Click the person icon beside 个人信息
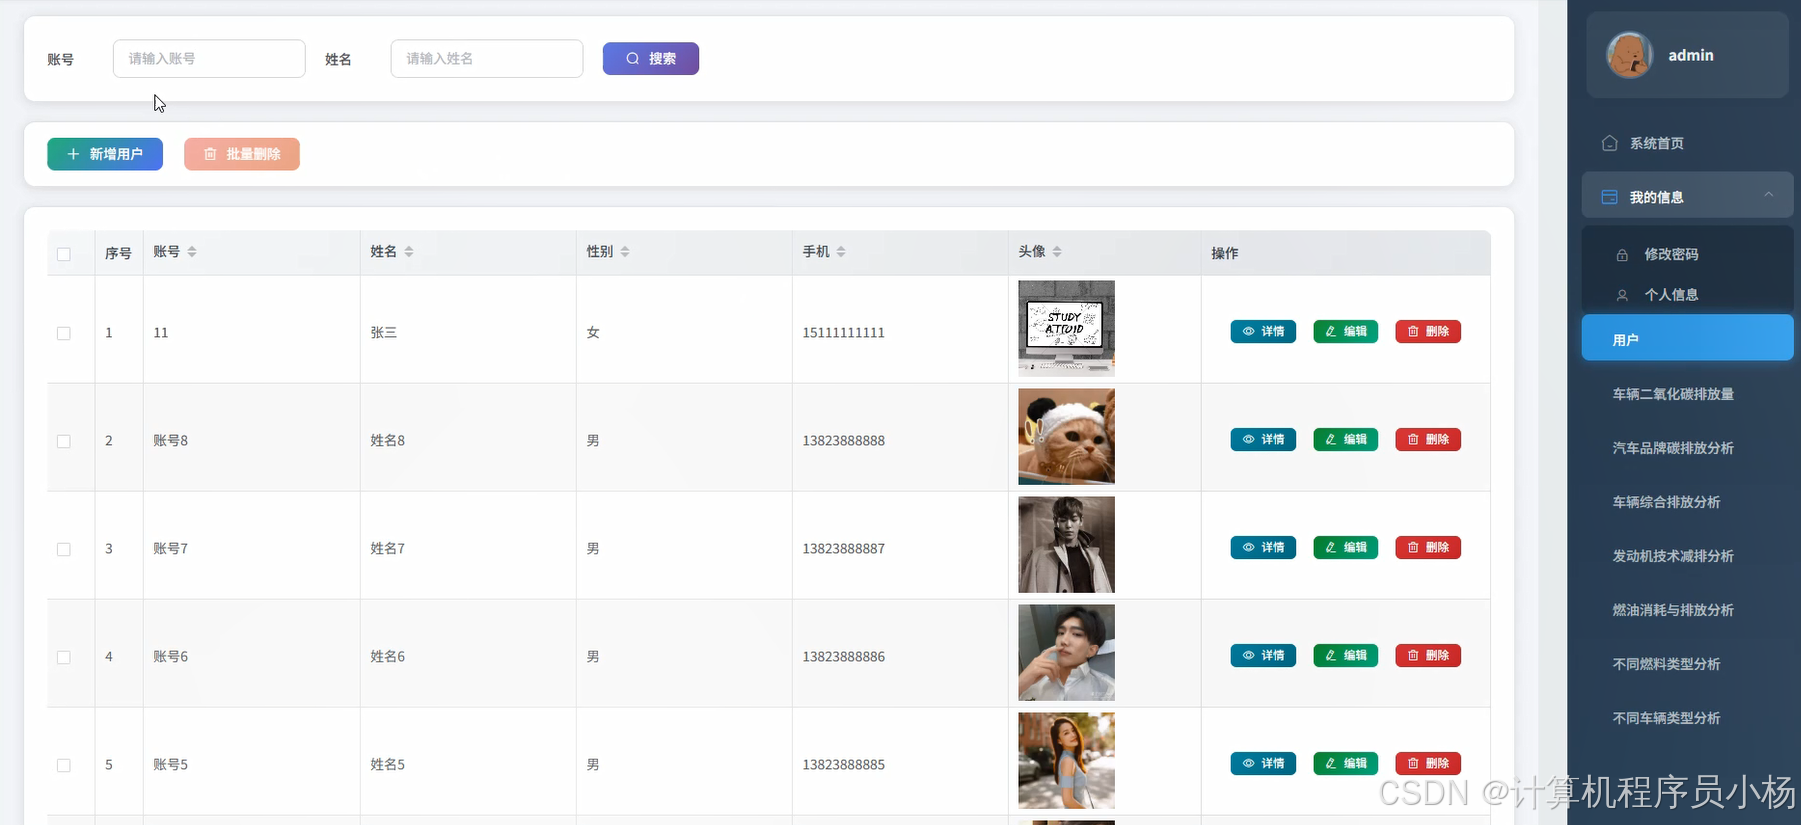The image size is (1801, 825). [x=1622, y=295]
